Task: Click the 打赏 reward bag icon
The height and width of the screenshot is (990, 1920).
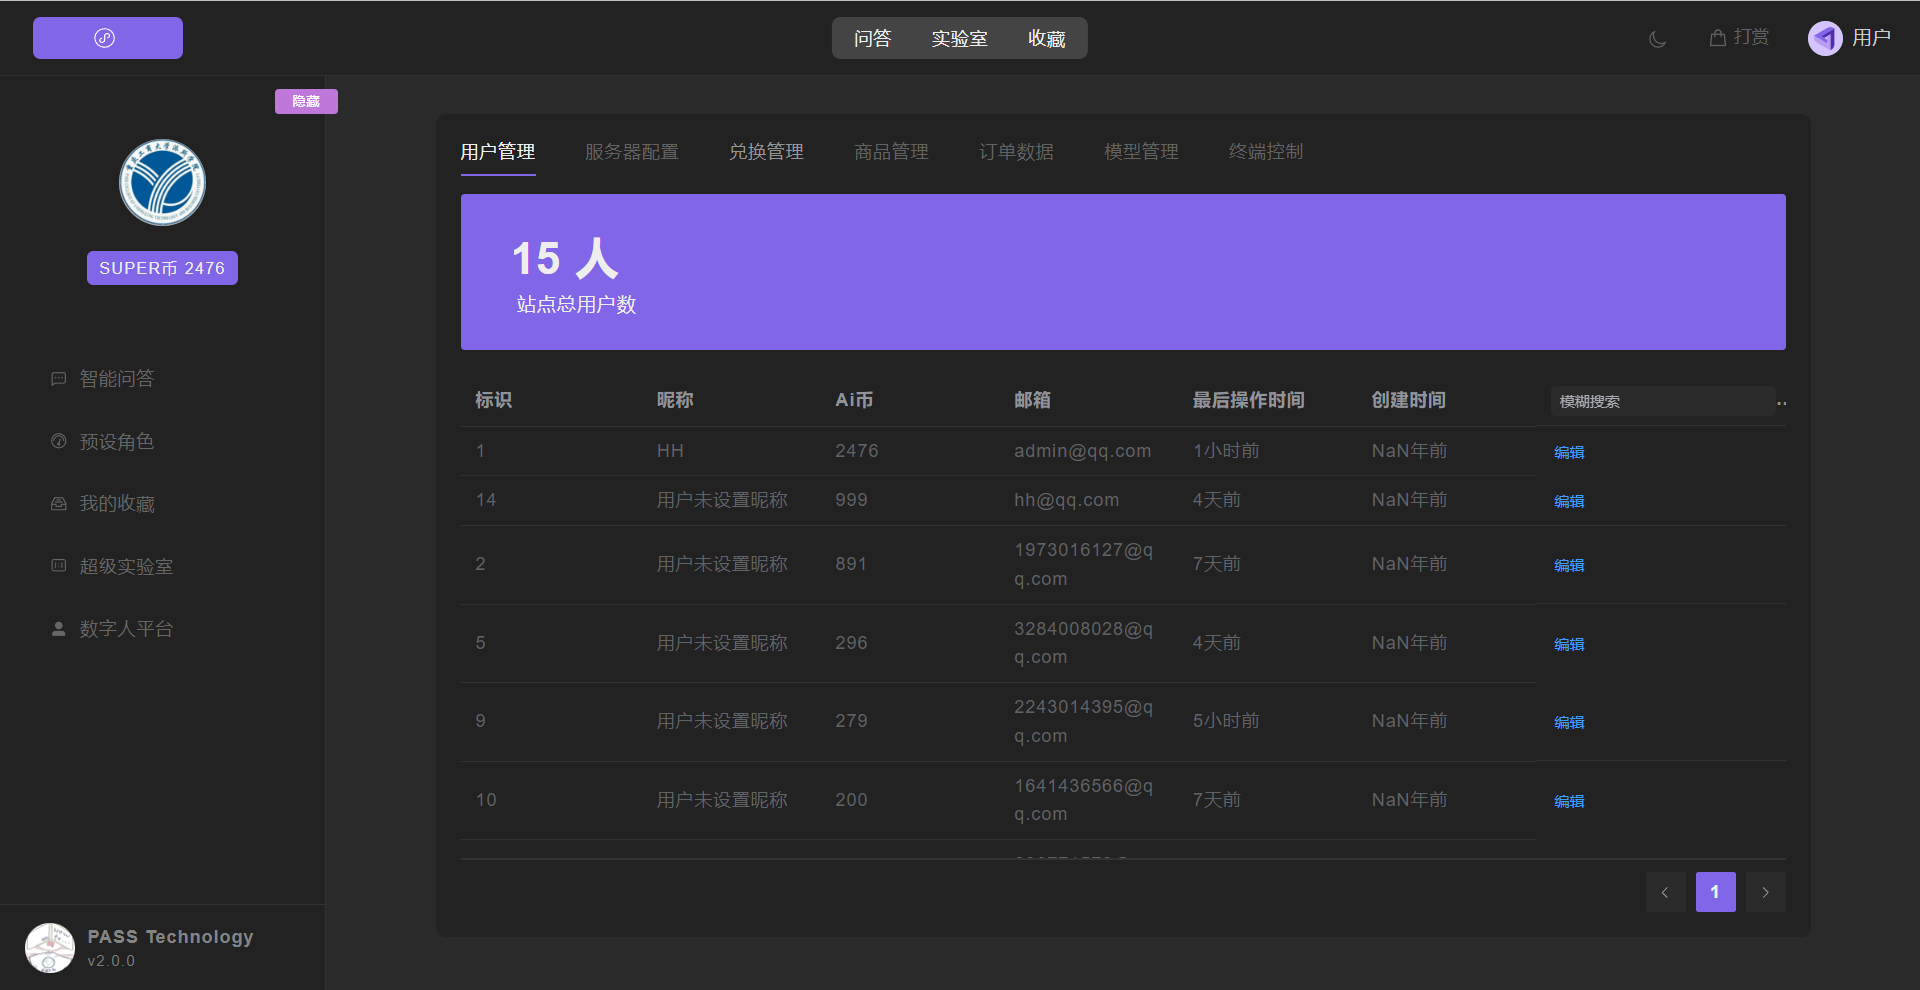Action: tap(1718, 38)
